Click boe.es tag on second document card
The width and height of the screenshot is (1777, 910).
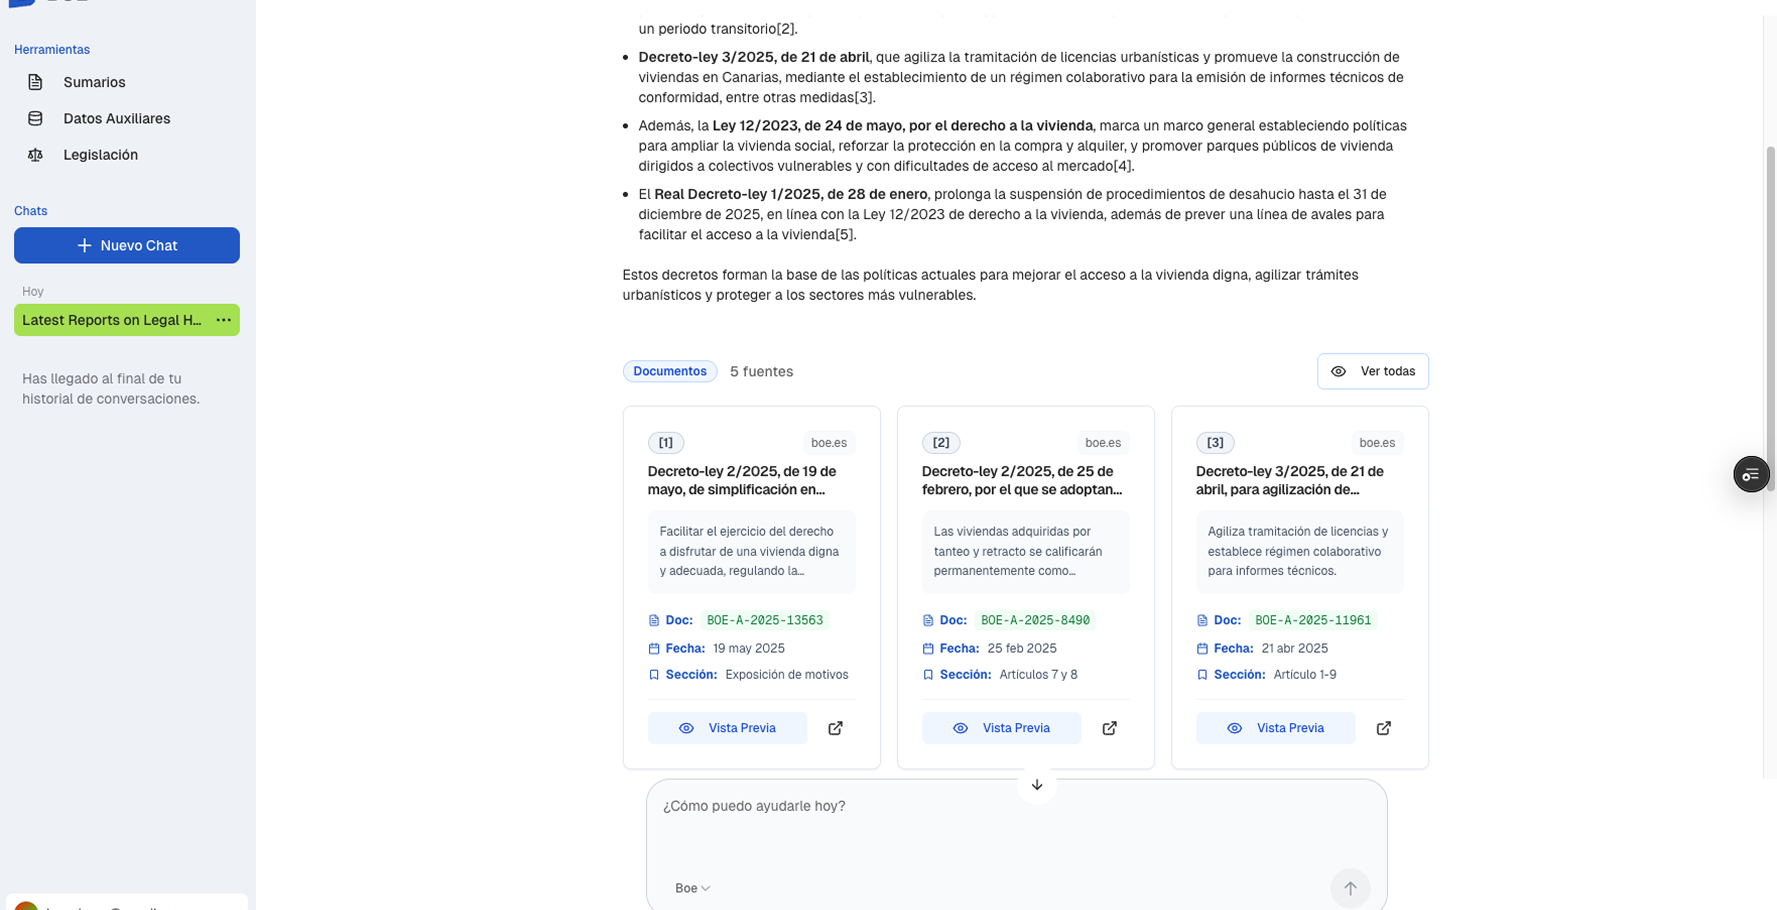[x=1103, y=442]
